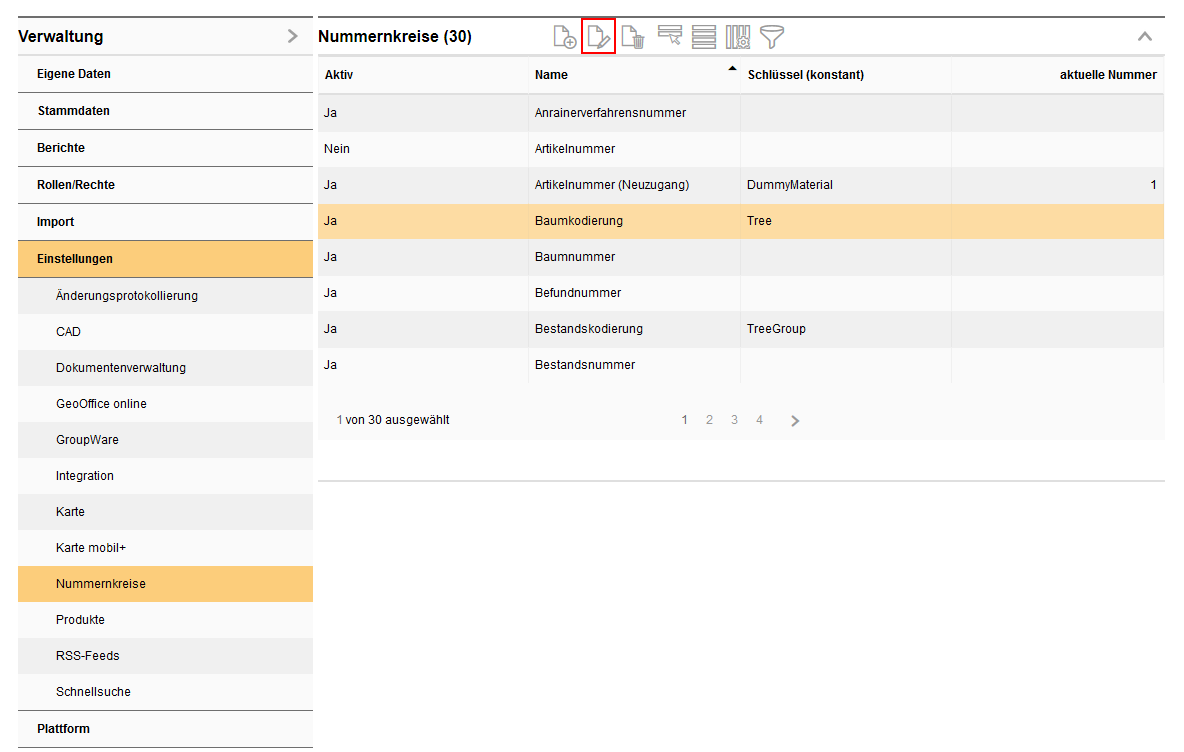The image size is (1184, 752).
Task: Expand the Stammdaten section
Action: [x=73, y=111]
